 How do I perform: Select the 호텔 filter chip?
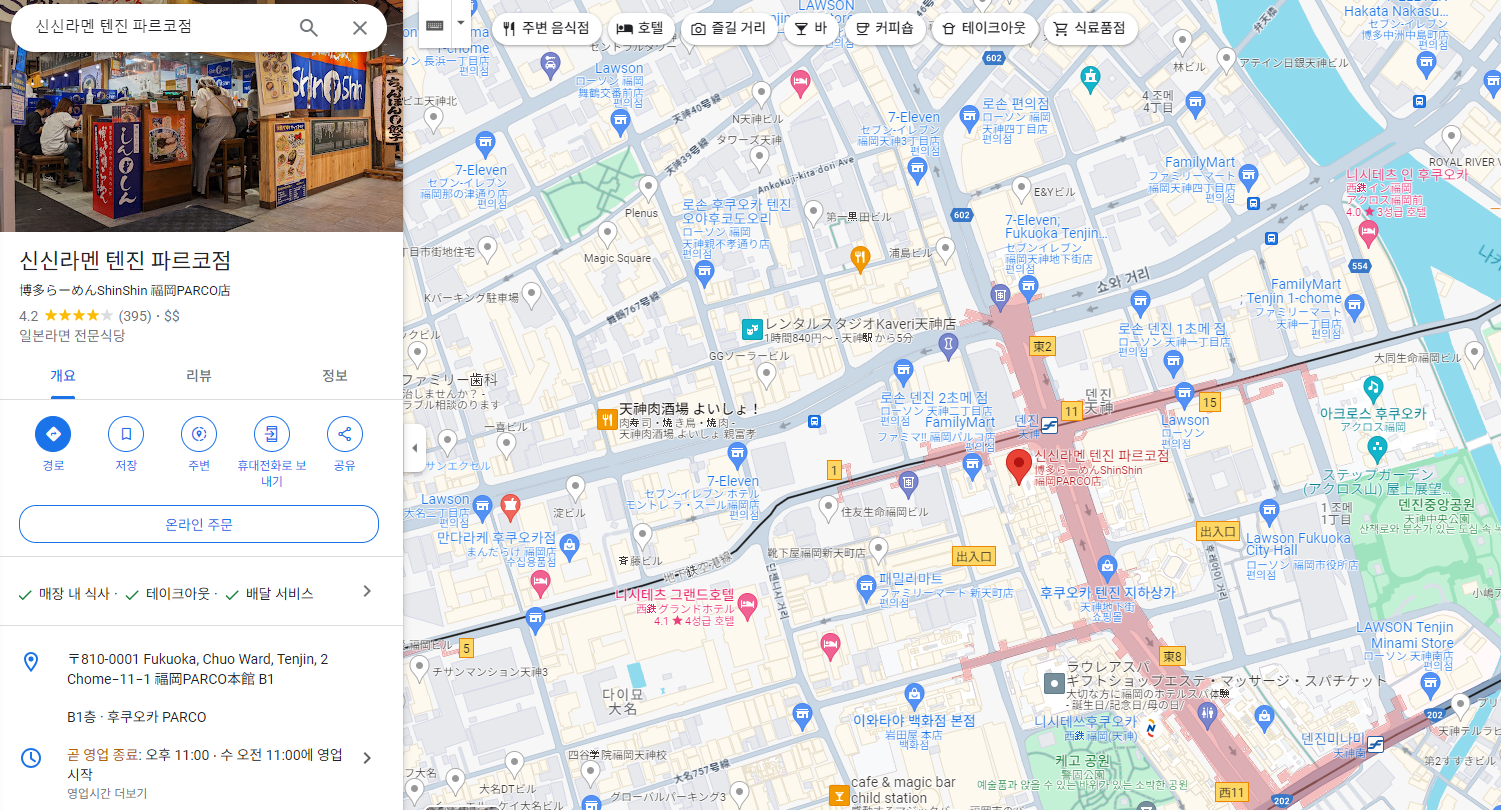pyautogui.click(x=640, y=28)
